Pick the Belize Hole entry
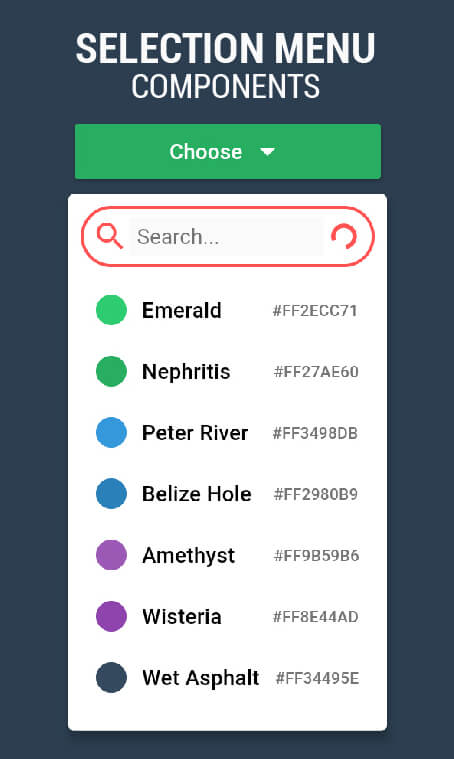 pyautogui.click(x=227, y=494)
